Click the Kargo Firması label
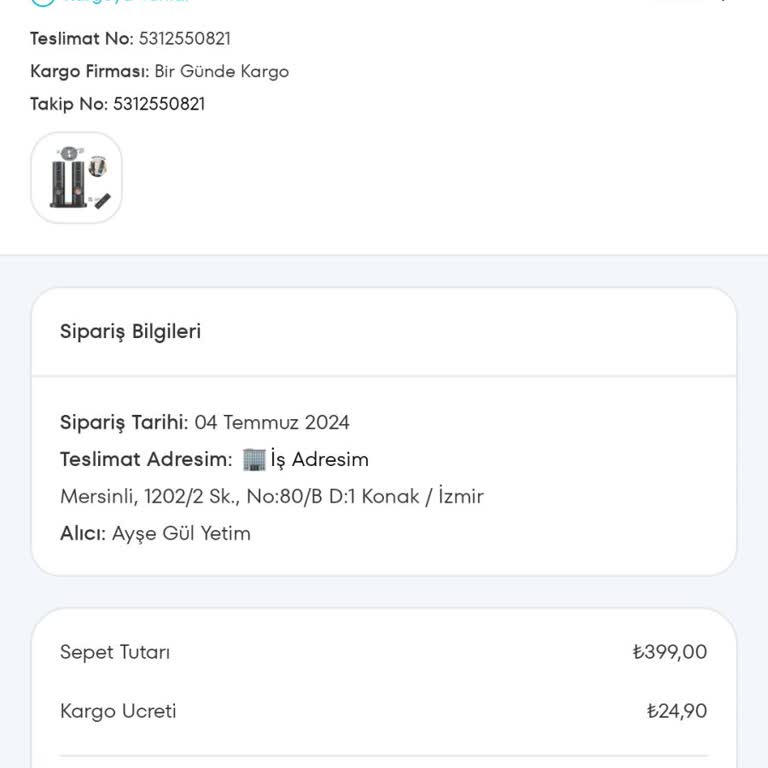Screen dimensions: 768x768 [x=89, y=72]
